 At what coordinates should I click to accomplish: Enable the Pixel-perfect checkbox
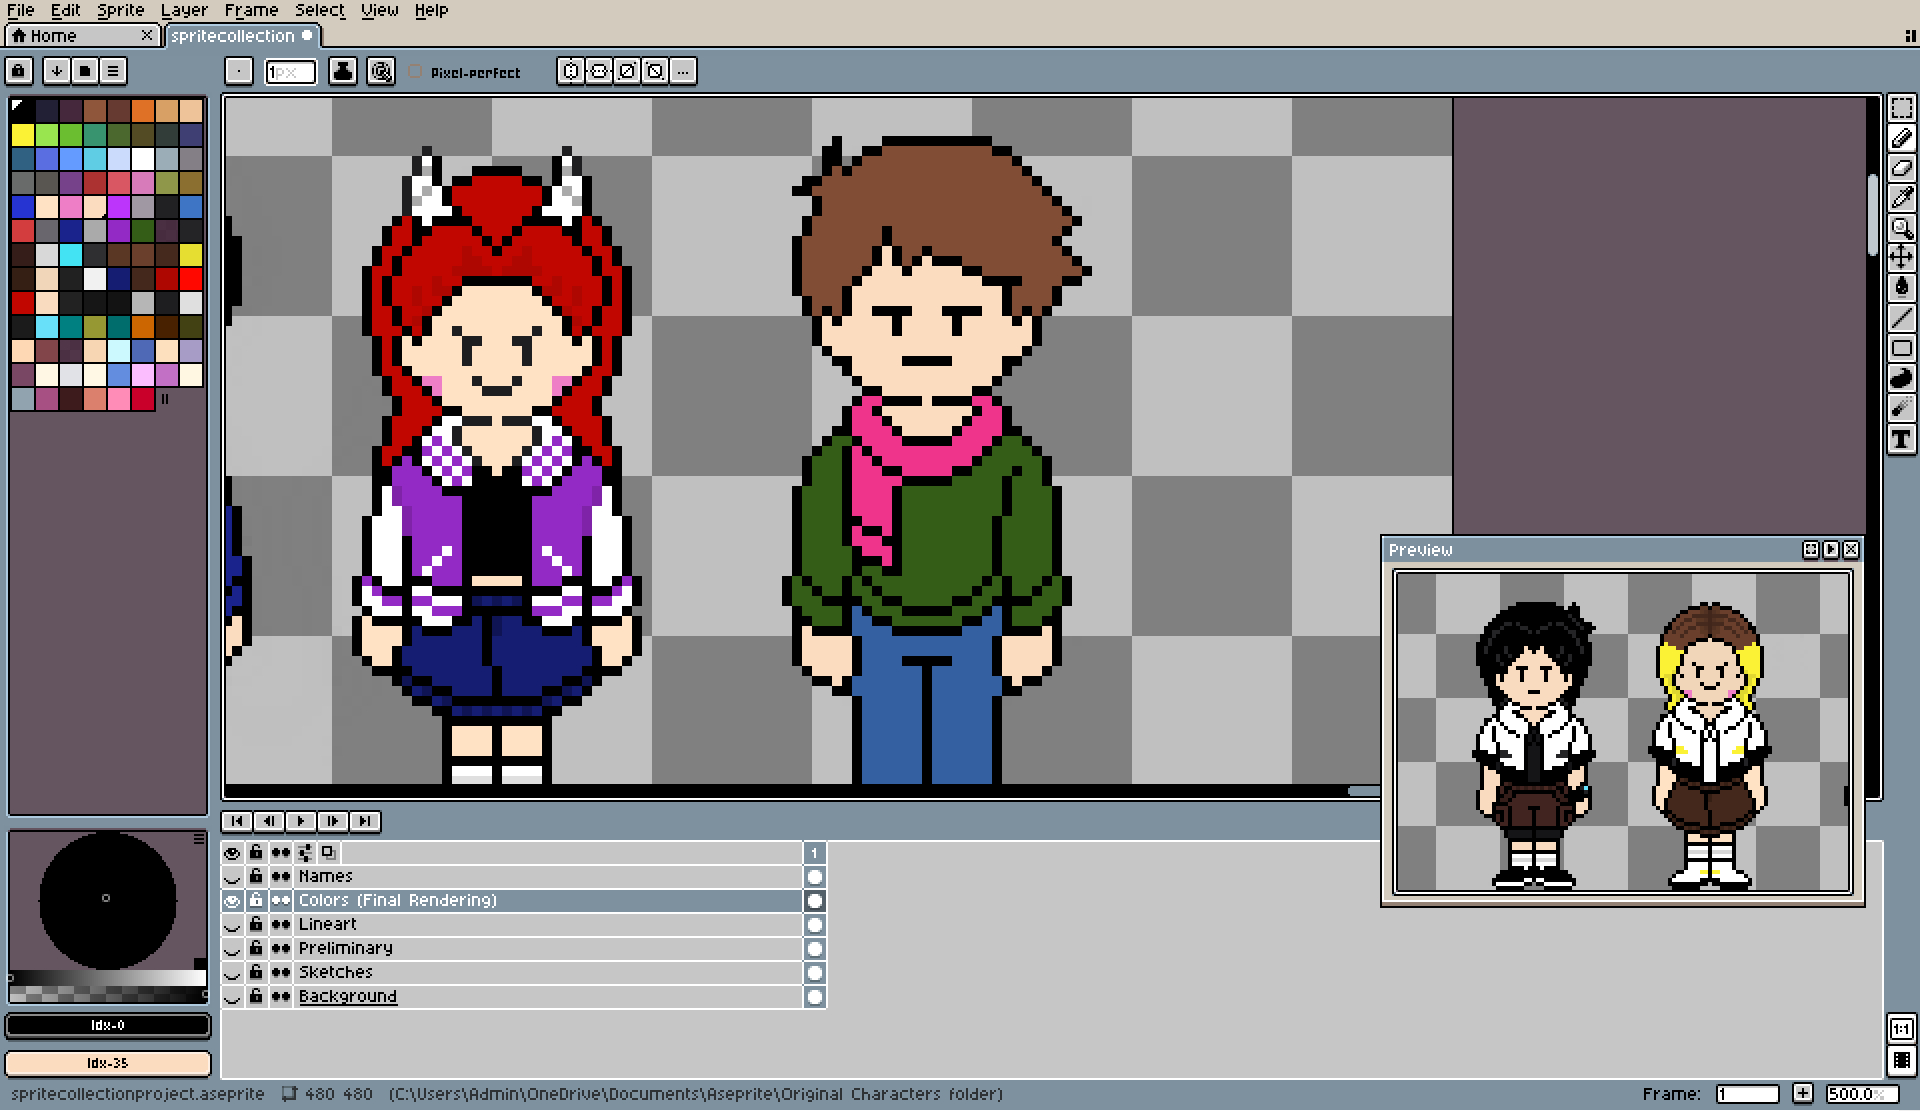(416, 72)
